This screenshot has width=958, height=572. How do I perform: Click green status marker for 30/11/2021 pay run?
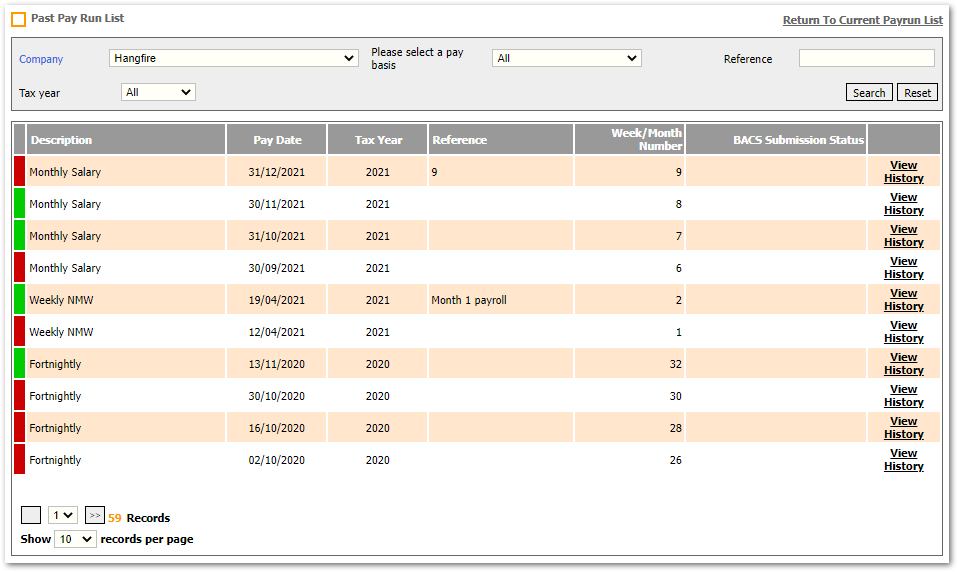[x=19, y=203]
